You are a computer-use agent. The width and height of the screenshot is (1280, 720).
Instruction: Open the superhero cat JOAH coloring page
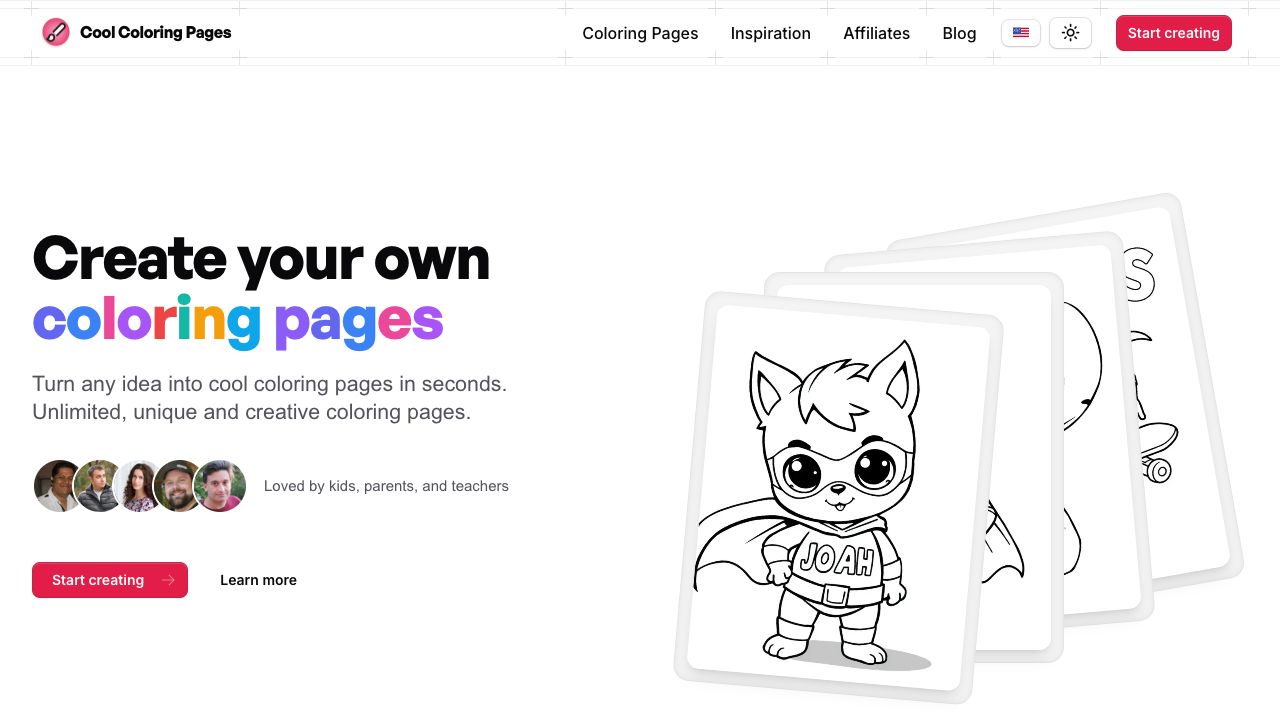pyautogui.click(x=838, y=497)
